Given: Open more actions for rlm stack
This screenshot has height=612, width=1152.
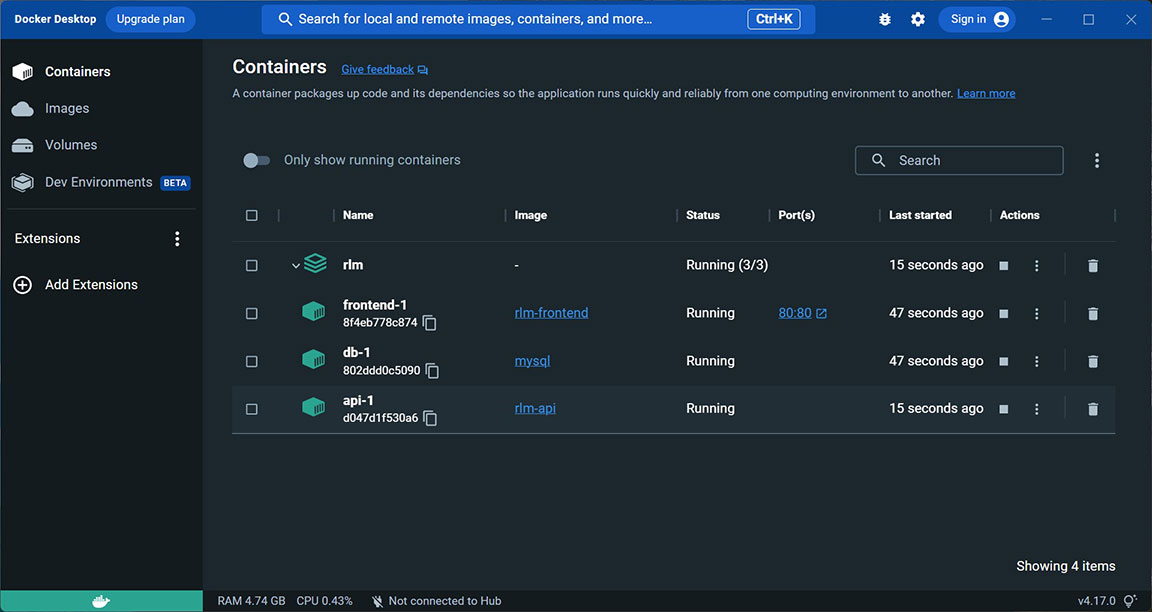Looking at the screenshot, I should pos(1037,265).
